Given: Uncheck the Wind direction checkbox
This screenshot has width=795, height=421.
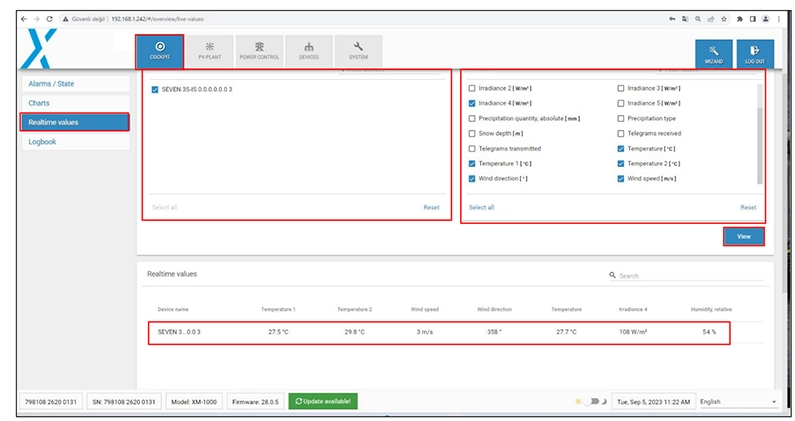Looking at the screenshot, I should point(472,179).
